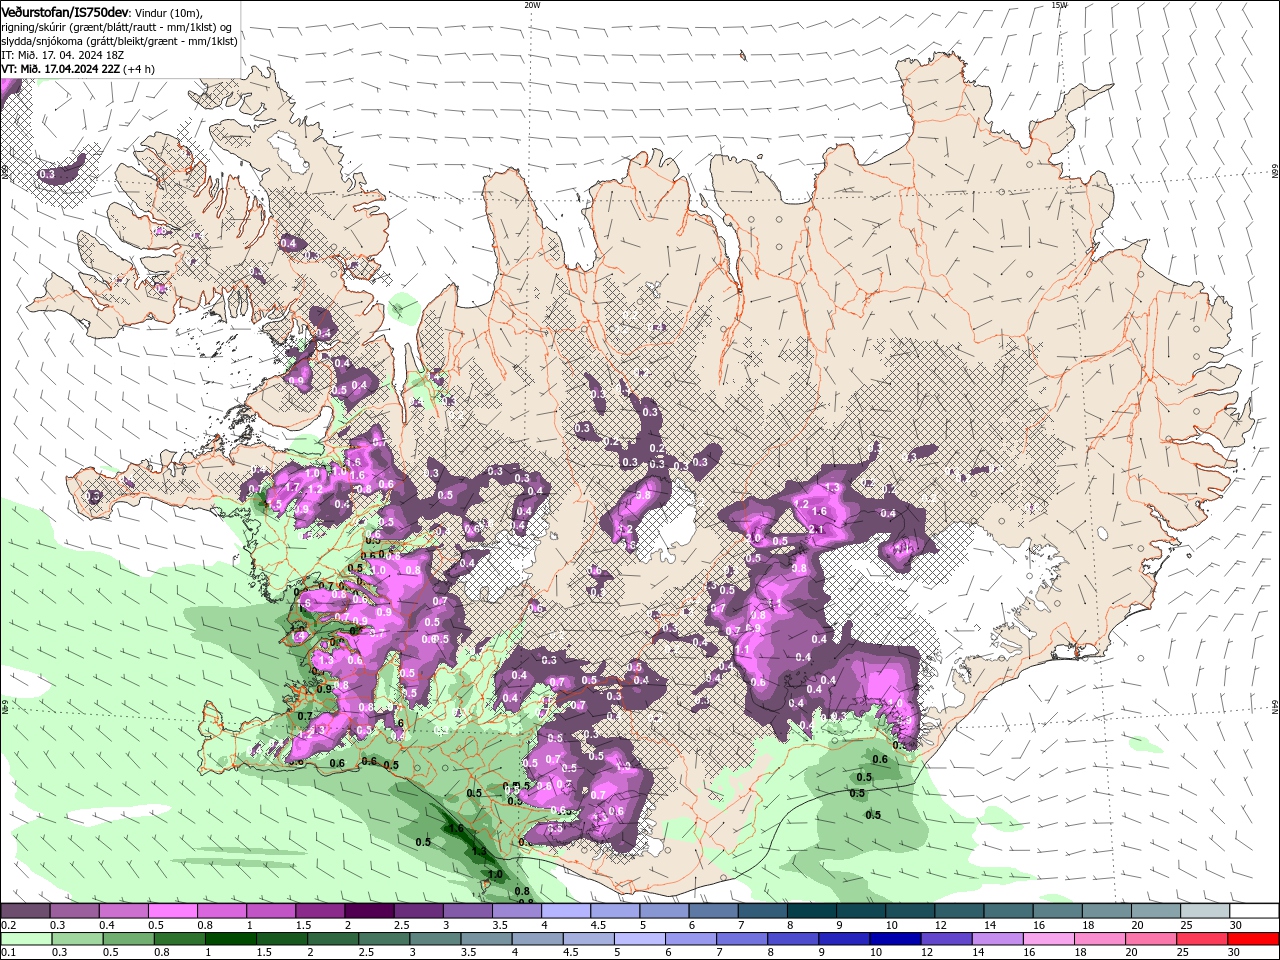Click the light pink 16 swatch, lower scale
The width and height of the screenshot is (1280, 960).
click(x=1049, y=939)
